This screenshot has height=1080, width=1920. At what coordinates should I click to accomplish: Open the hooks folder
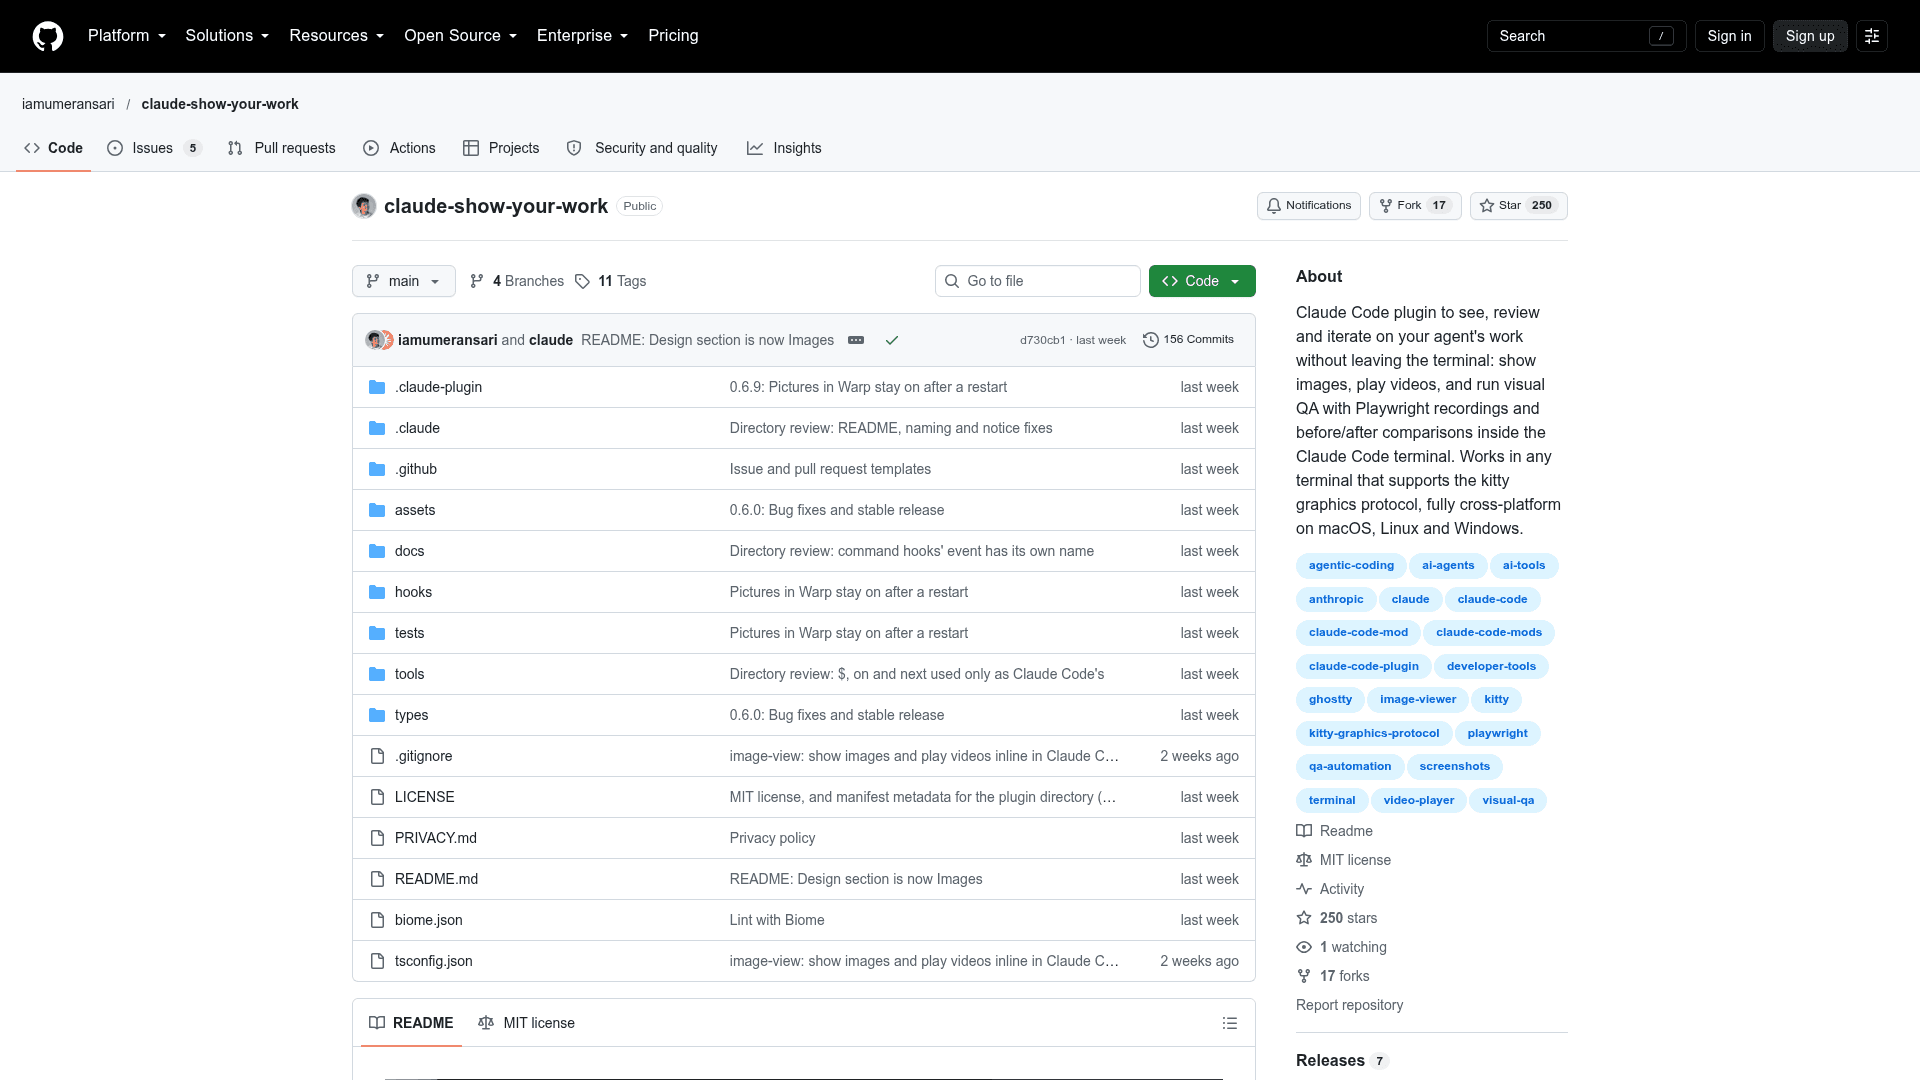(413, 592)
